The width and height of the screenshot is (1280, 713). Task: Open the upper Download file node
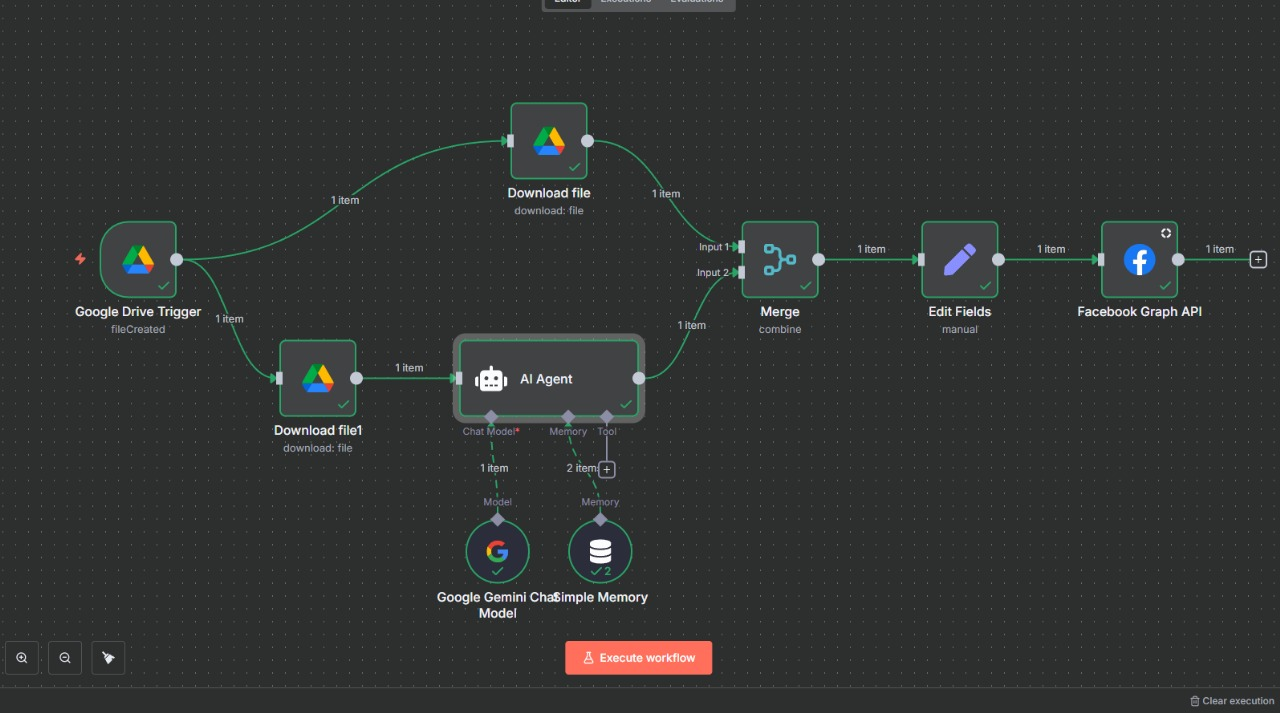click(548, 141)
